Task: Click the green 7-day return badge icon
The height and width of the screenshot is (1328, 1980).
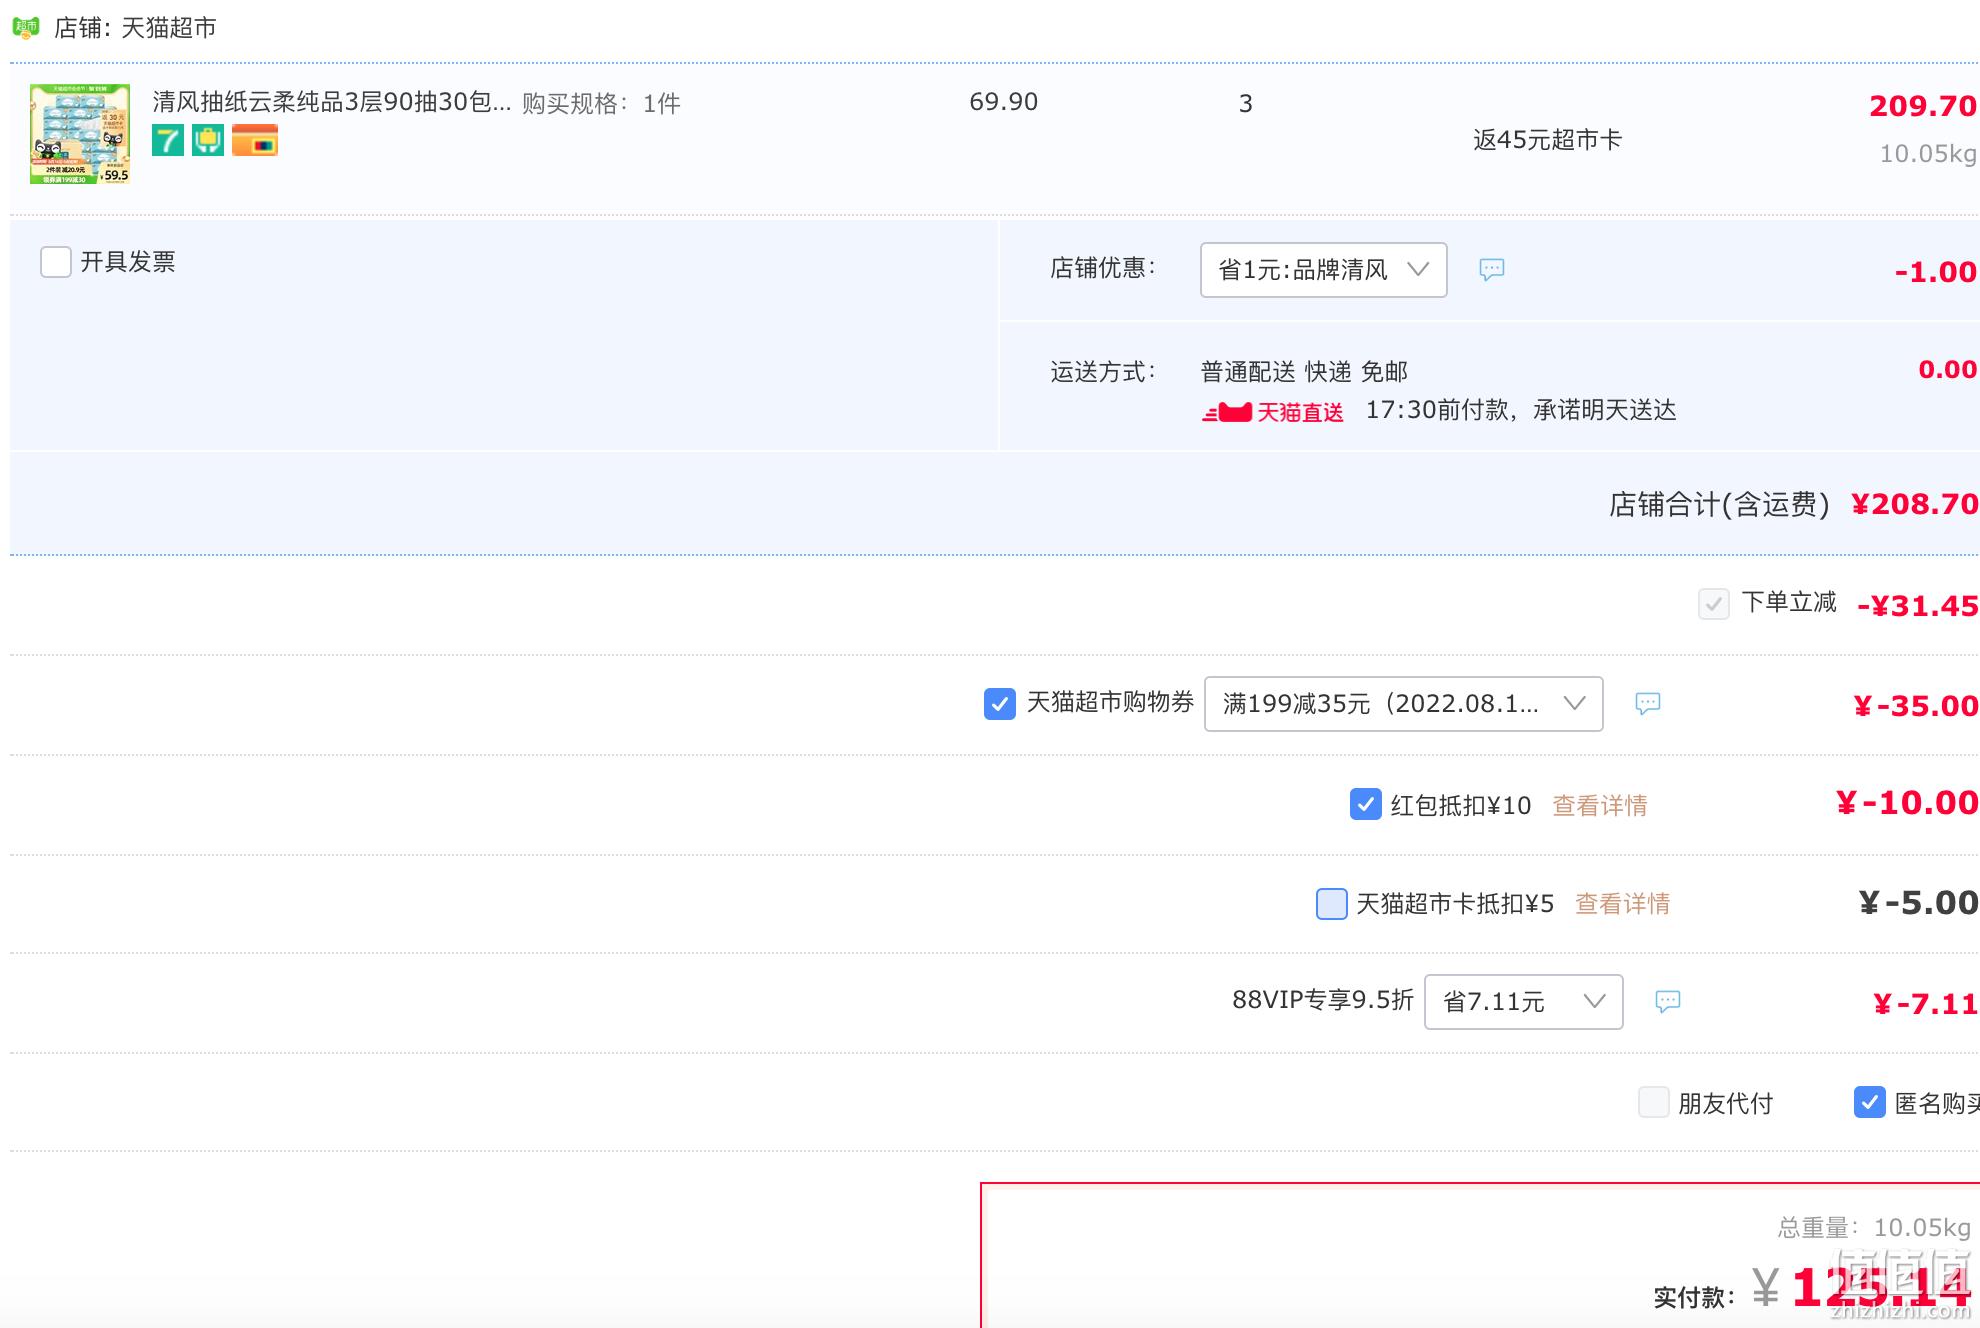Action: (168, 140)
